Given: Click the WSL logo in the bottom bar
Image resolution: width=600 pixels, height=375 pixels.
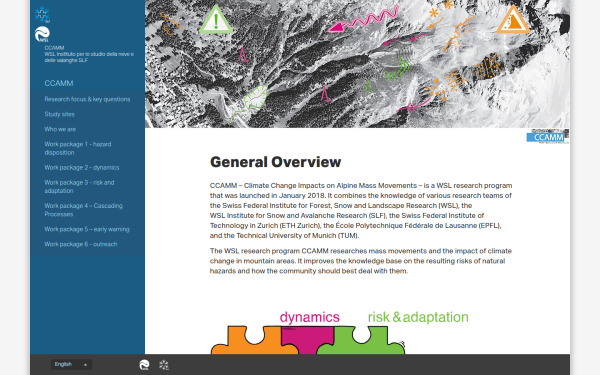Looking at the screenshot, I should point(144,365).
